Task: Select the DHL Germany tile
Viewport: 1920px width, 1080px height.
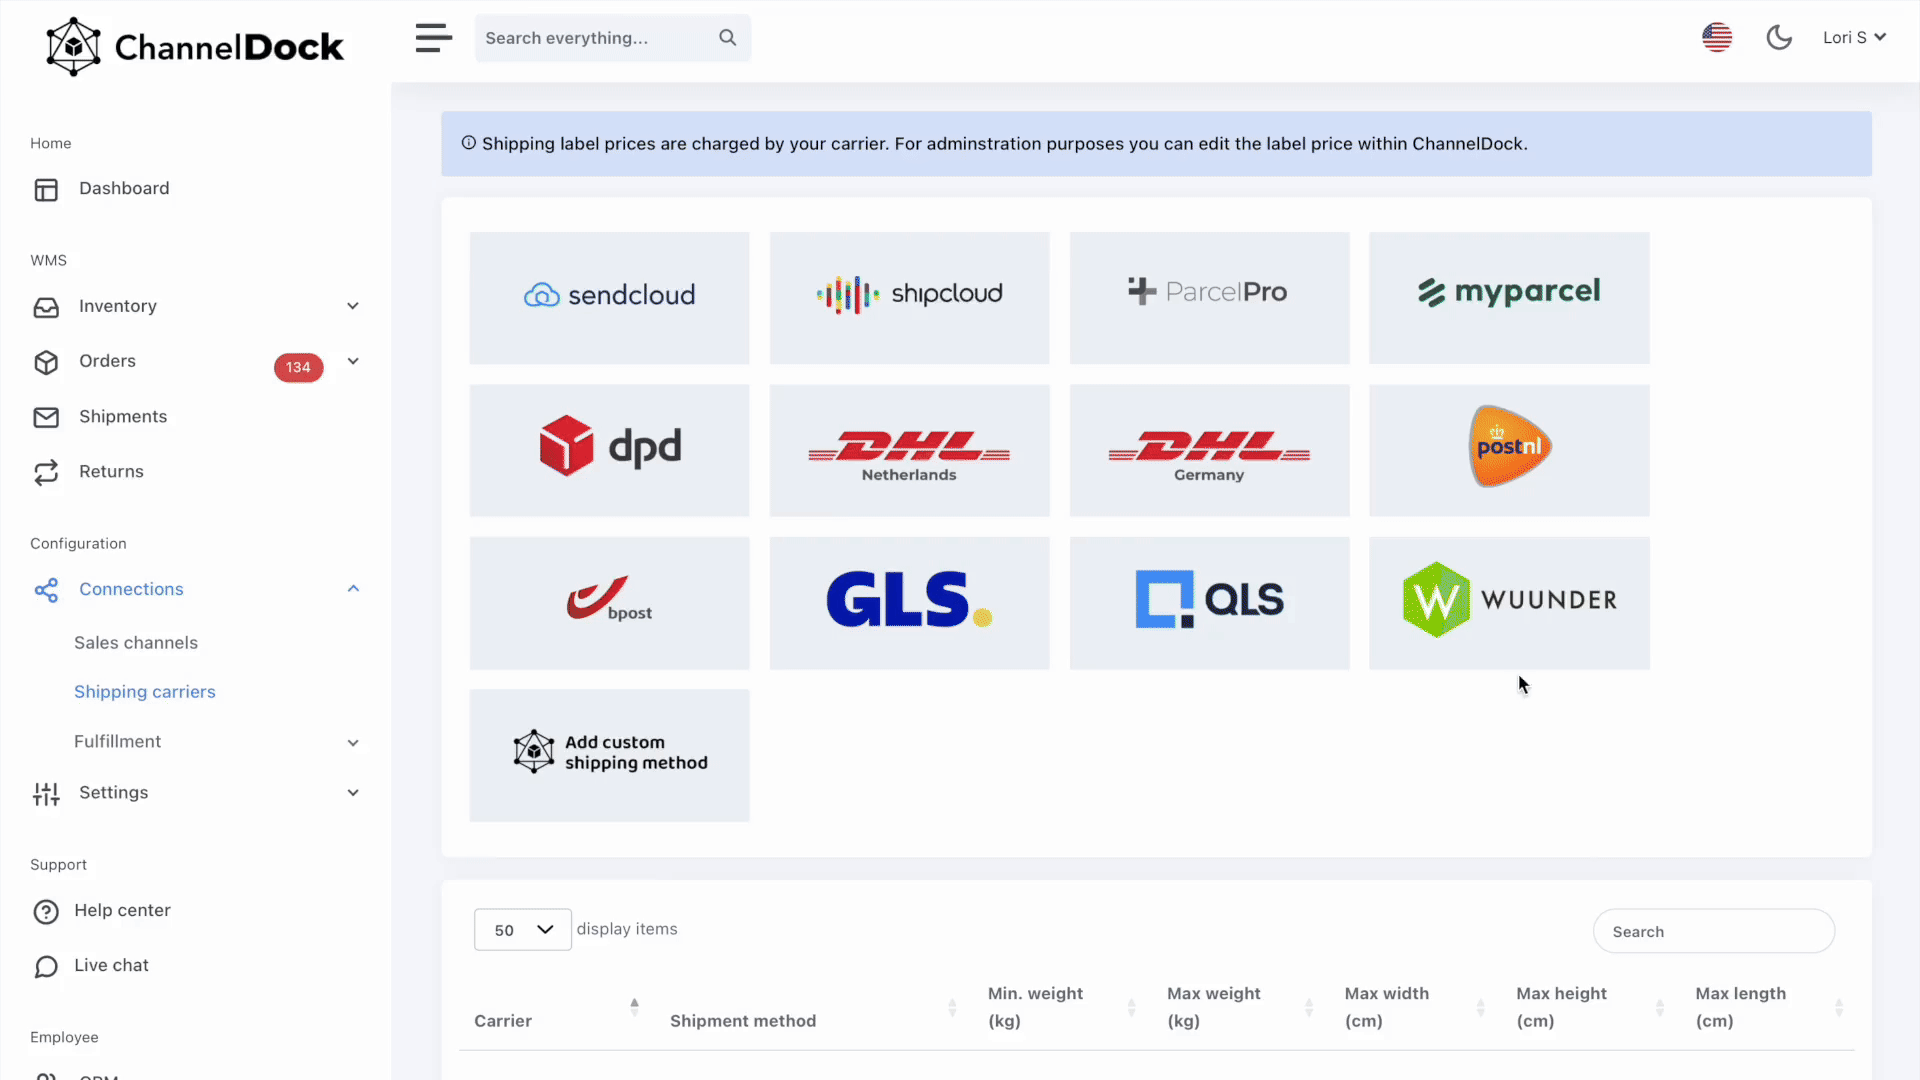Action: (1209, 450)
